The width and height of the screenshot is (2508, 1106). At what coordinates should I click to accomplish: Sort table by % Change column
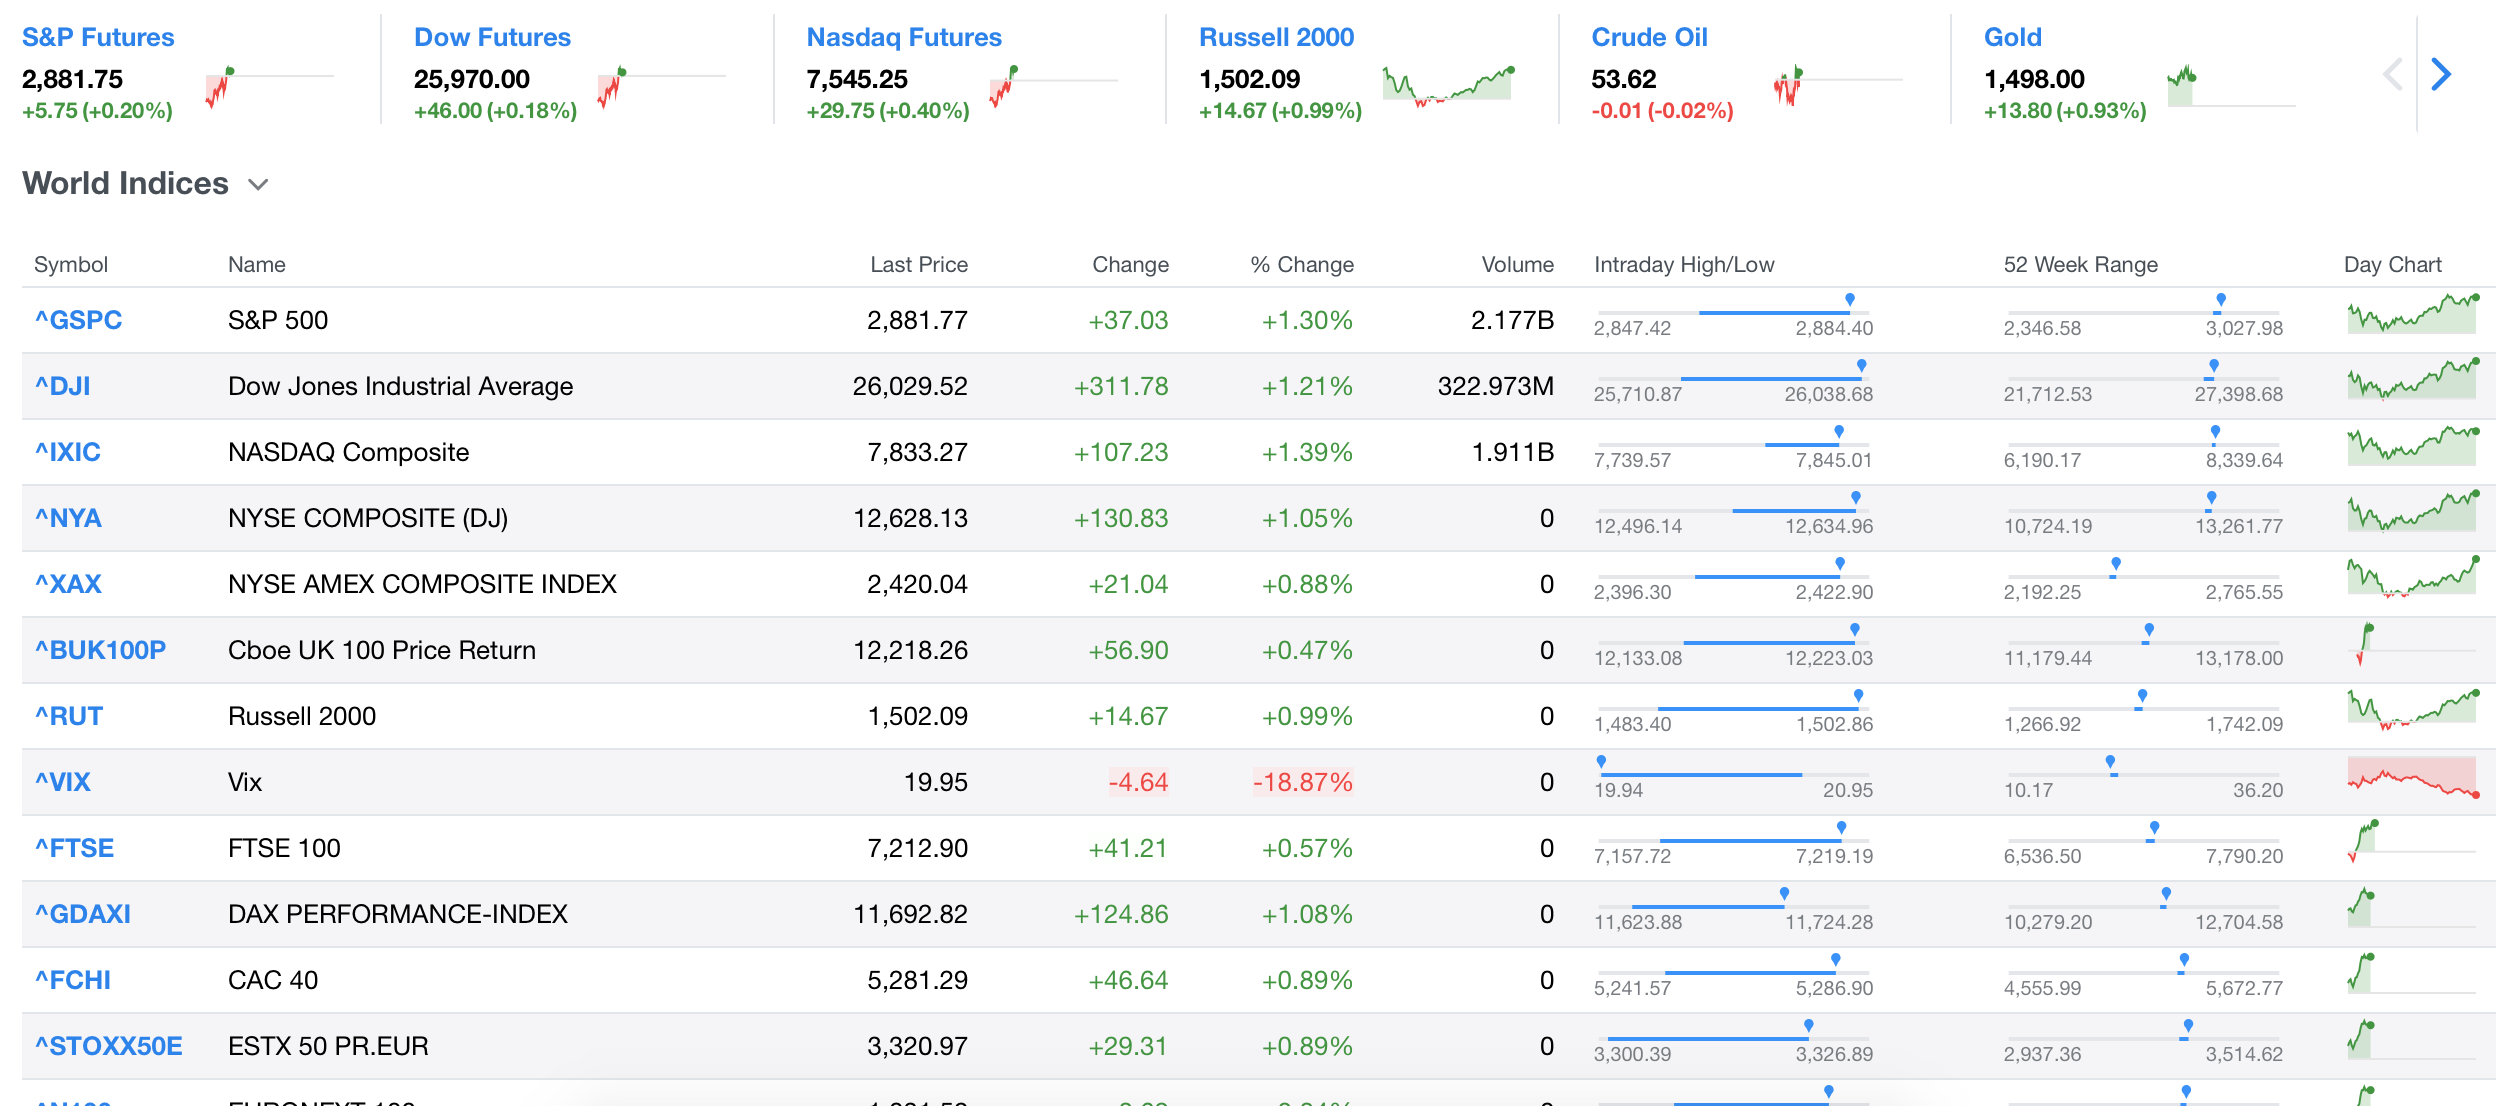(1301, 265)
